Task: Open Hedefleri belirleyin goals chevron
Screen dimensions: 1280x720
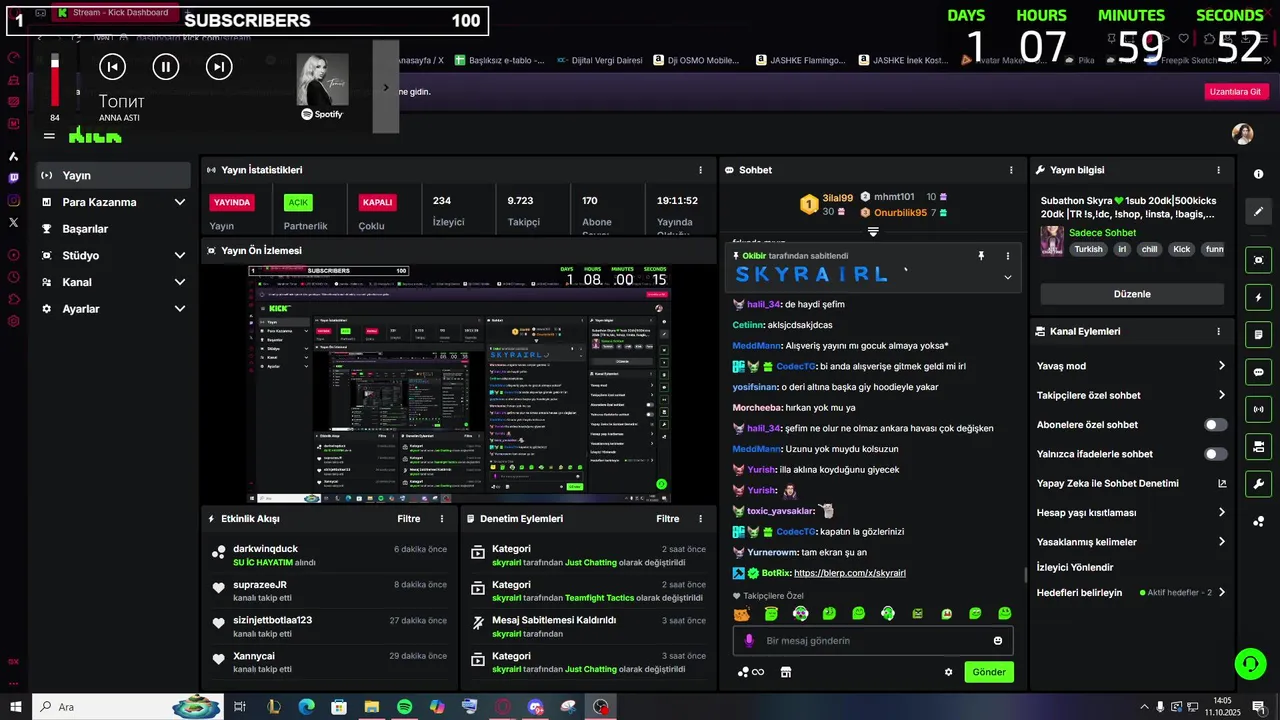Action: pos(1221,592)
